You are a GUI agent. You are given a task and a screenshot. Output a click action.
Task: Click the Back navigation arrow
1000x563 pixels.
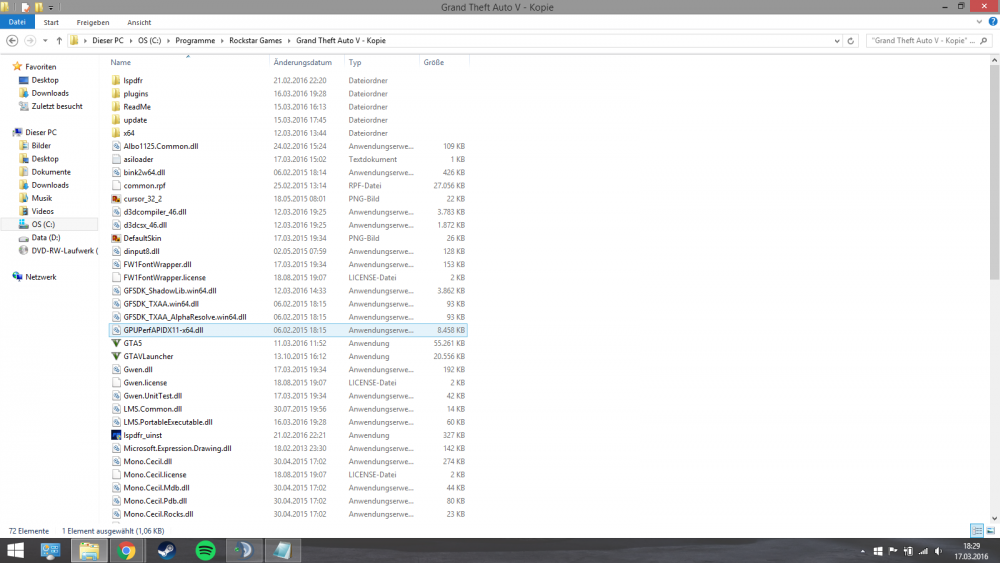point(12,40)
